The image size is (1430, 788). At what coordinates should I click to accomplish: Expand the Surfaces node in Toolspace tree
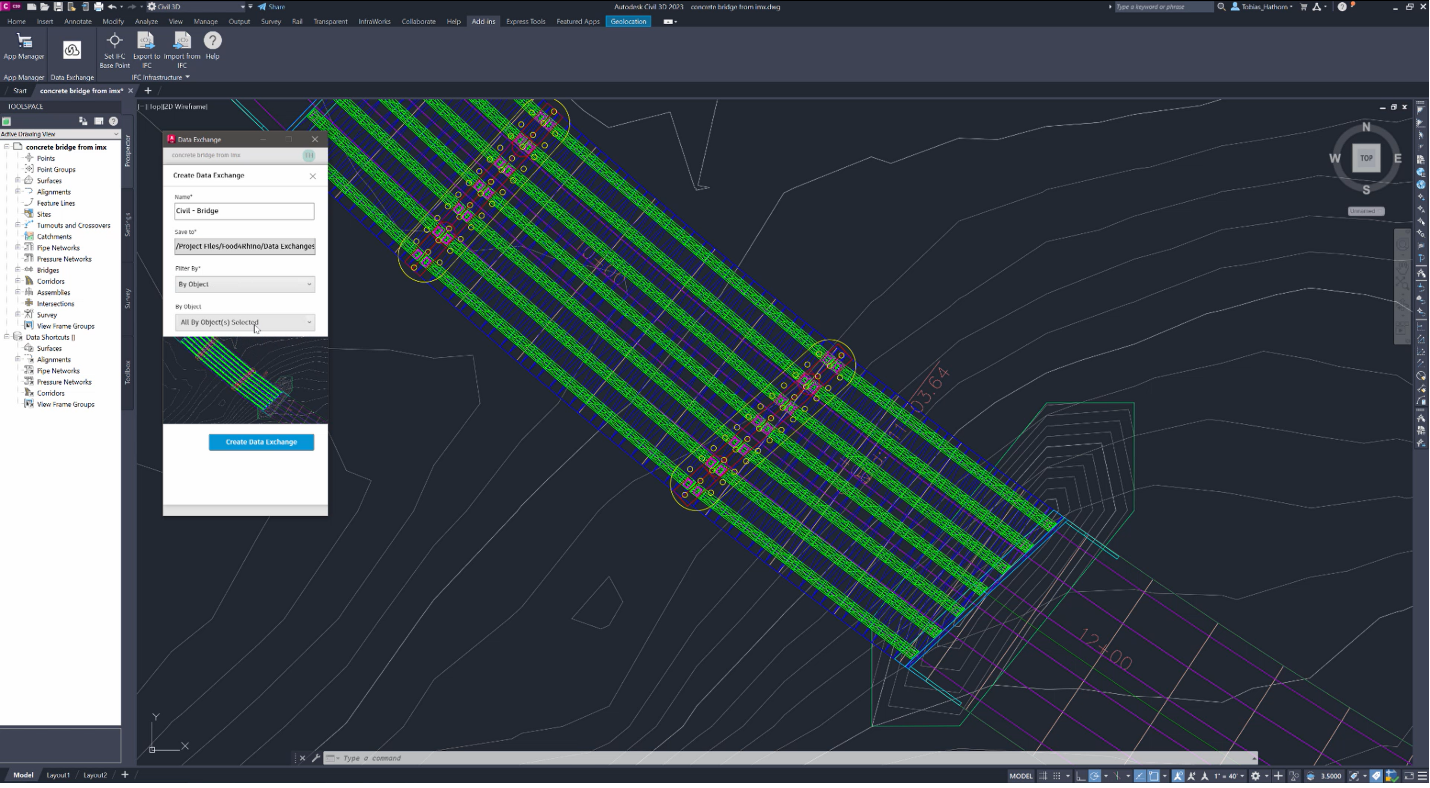coord(17,181)
